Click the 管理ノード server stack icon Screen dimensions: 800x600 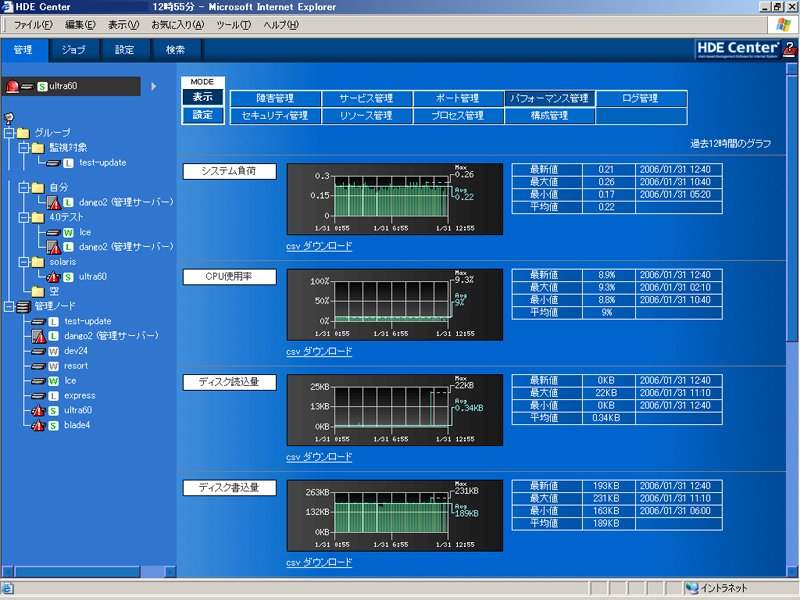[23, 307]
